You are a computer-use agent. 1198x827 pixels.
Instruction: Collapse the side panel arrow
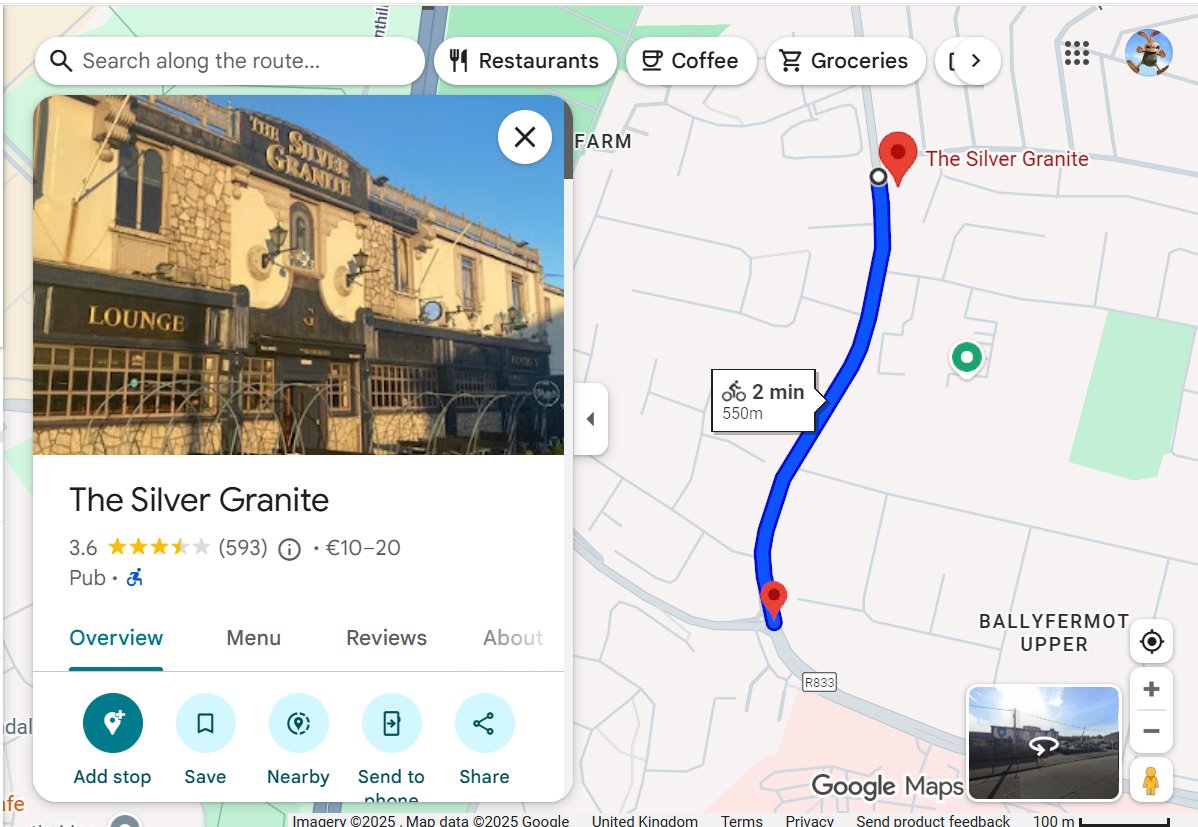pos(591,419)
